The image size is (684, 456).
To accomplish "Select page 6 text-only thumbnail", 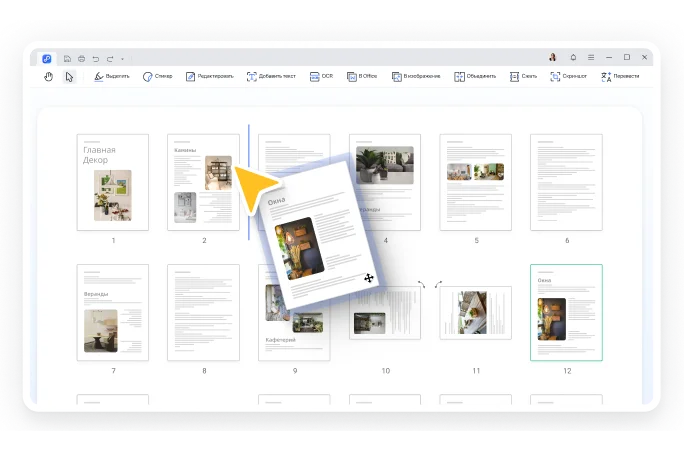I will pyautogui.click(x=566, y=182).
